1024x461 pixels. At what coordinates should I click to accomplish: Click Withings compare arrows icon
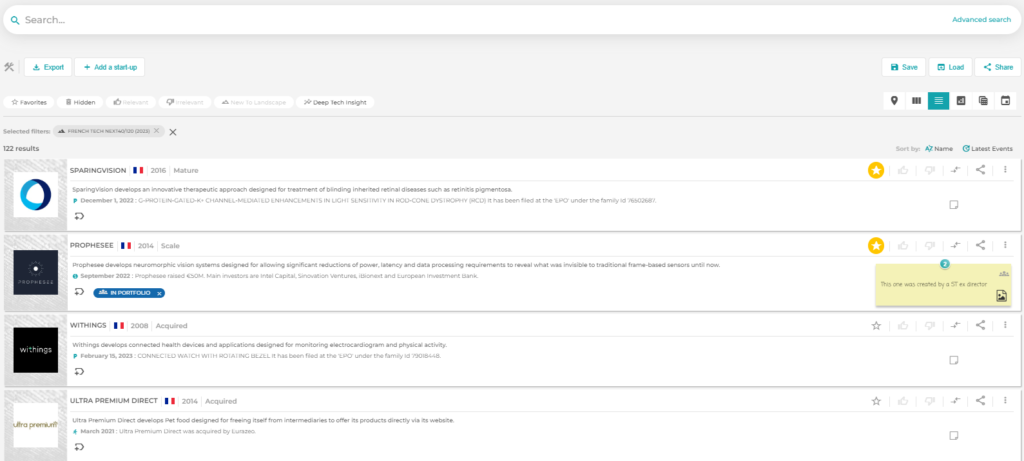[955, 325]
